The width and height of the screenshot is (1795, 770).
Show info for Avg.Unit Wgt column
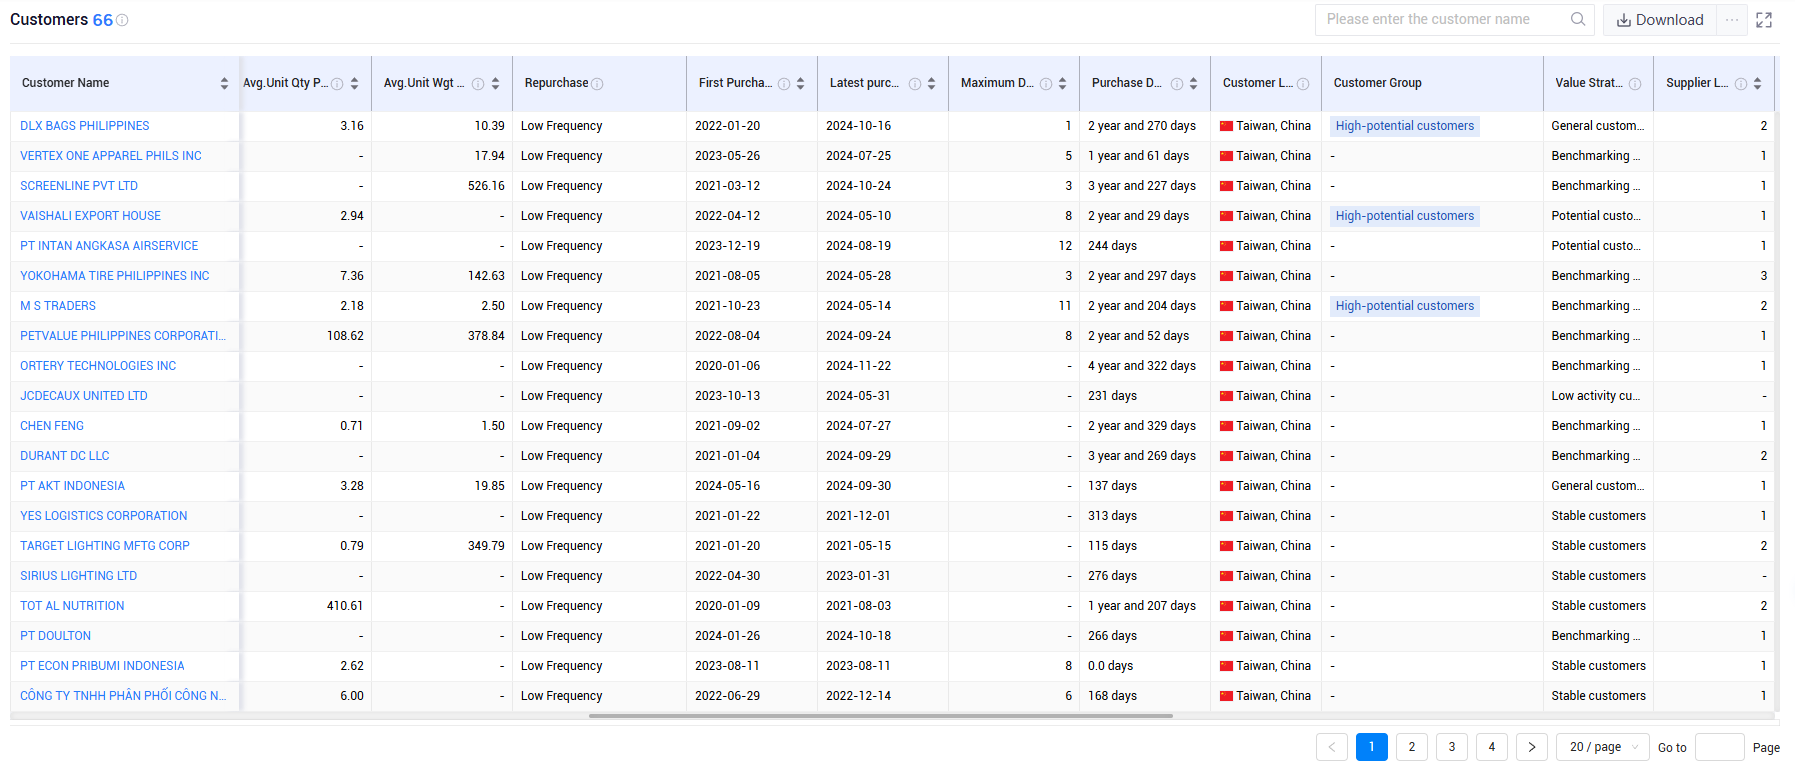tap(478, 84)
